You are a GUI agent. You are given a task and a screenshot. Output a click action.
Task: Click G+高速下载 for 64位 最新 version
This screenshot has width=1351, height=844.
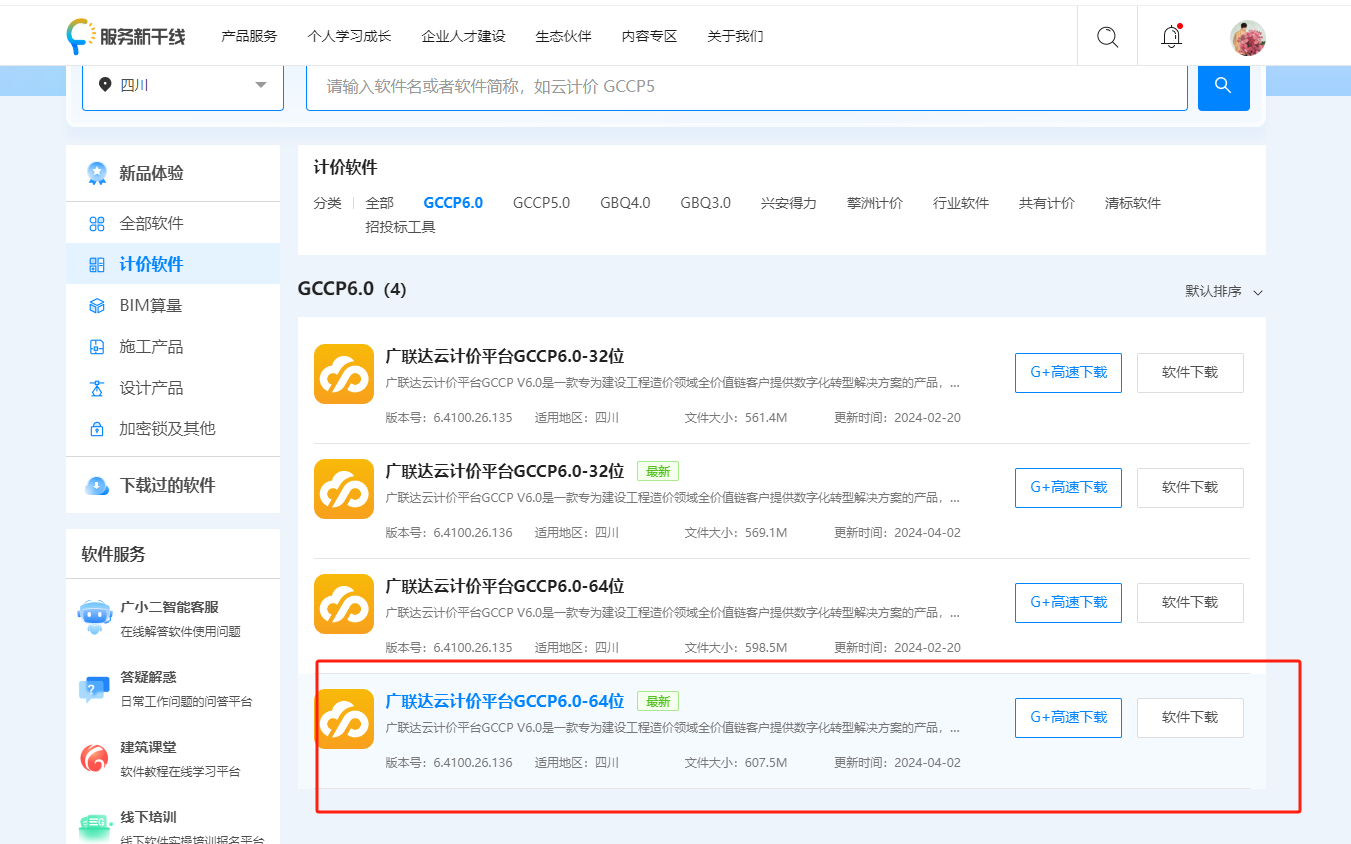click(1068, 717)
